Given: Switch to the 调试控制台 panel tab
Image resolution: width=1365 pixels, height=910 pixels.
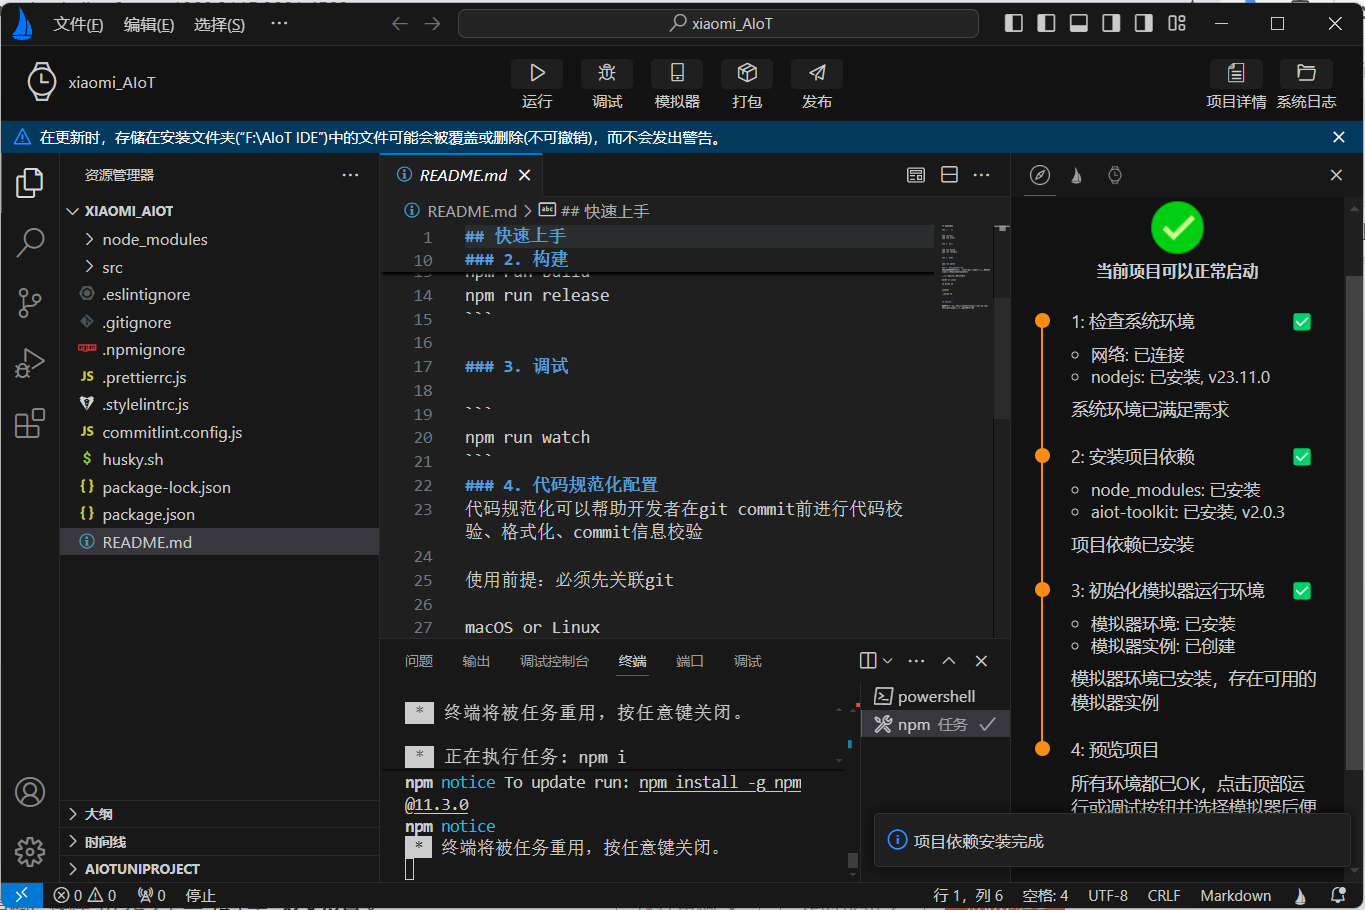Looking at the screenshot, I should [x=554, y=661].
